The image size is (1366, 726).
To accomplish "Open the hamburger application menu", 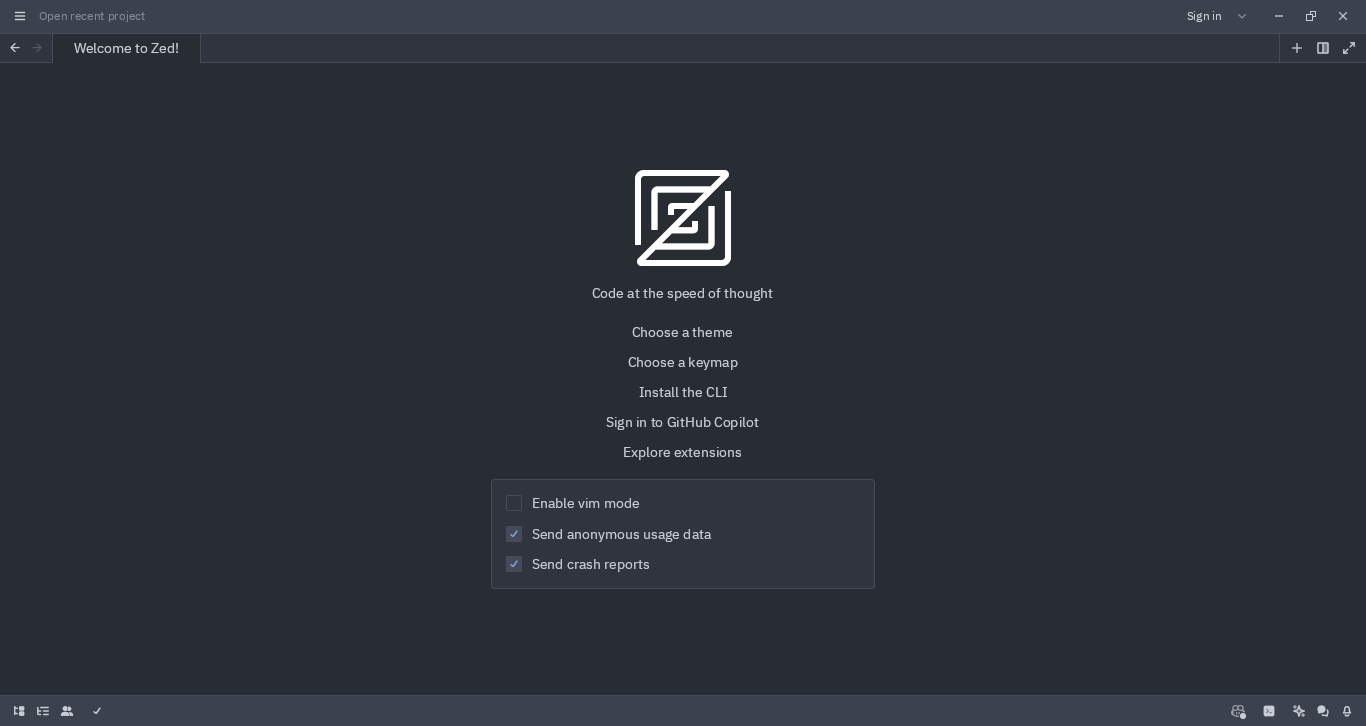I will coord(20,16).
